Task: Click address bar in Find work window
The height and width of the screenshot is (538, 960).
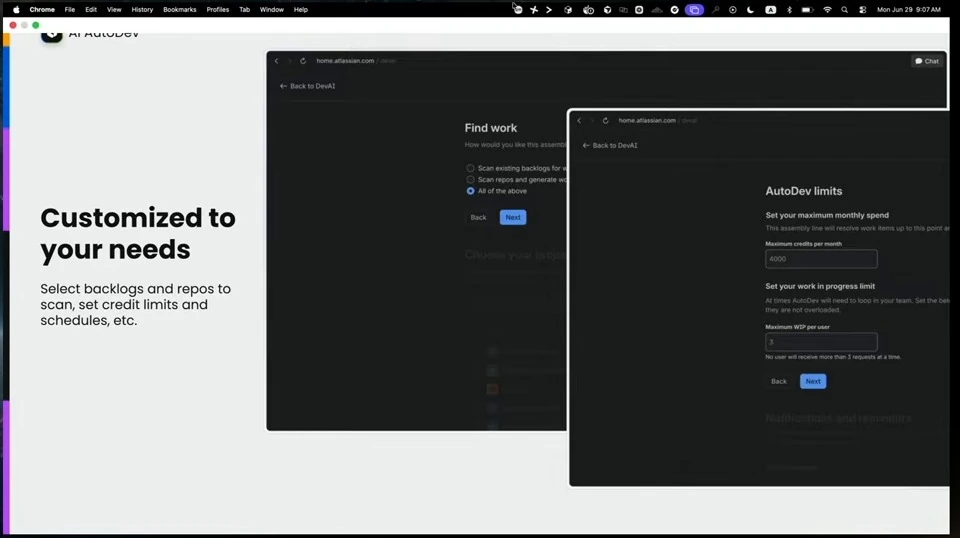Action: (356, 61)
